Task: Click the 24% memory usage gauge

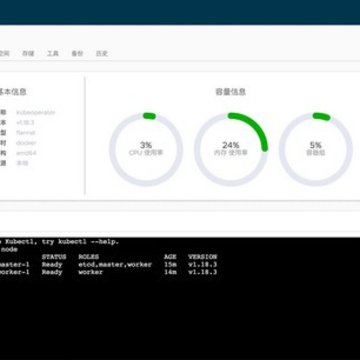Action: (x=231, y=149)
